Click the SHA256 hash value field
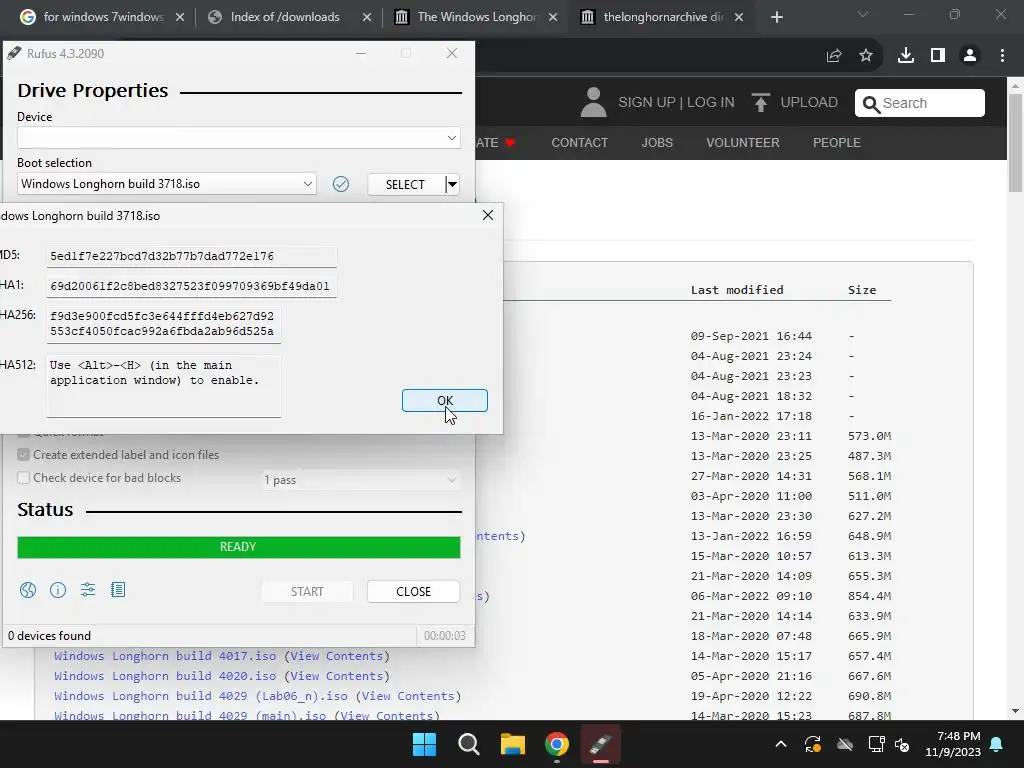1024x768 pixels. (x=164, y=324)
